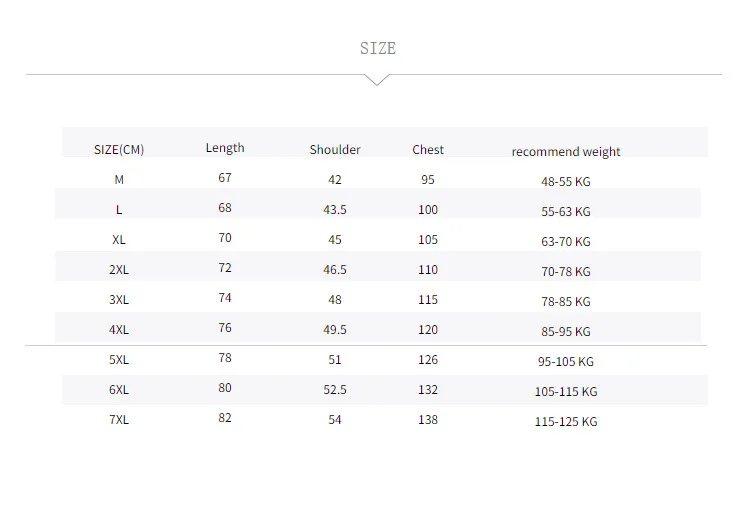Click the 4XL size row label
This screenshot has height=512, width=750.
pyautogui.click(x=119, y=330)
